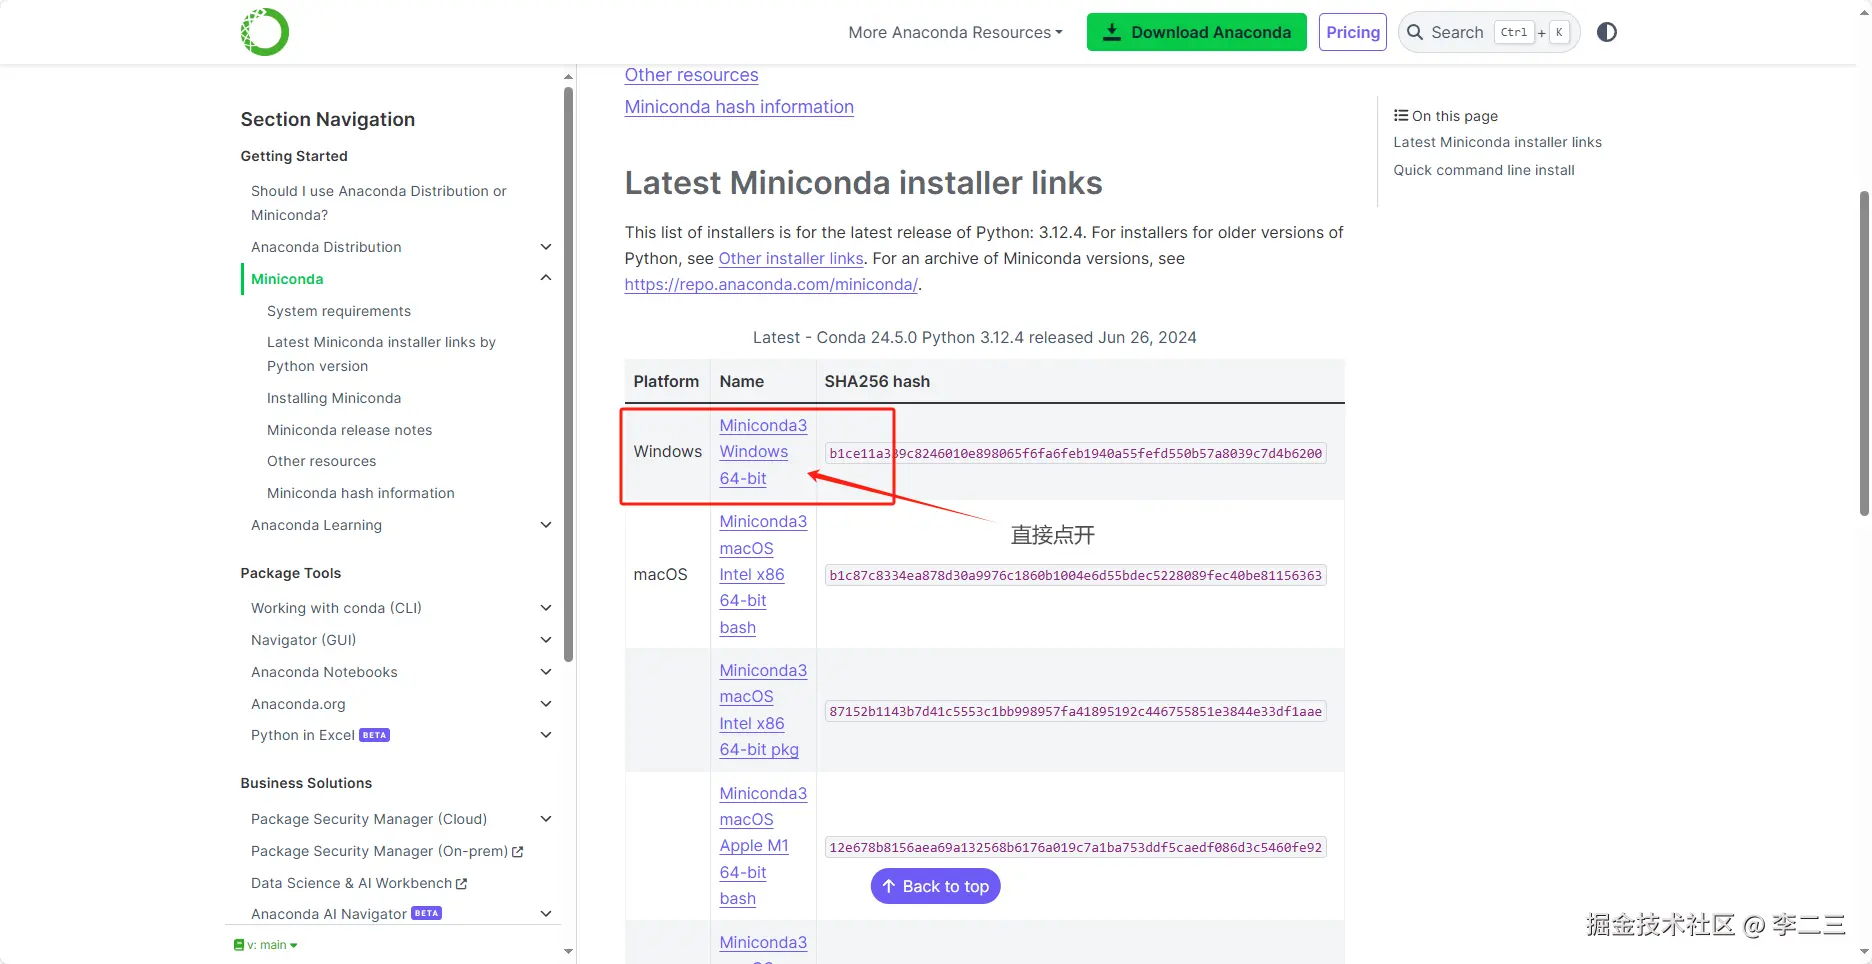The width and height of the screenshot is (1872, 964).
Task: Open System requirements in the sidebar
Action: click(339, 311)
